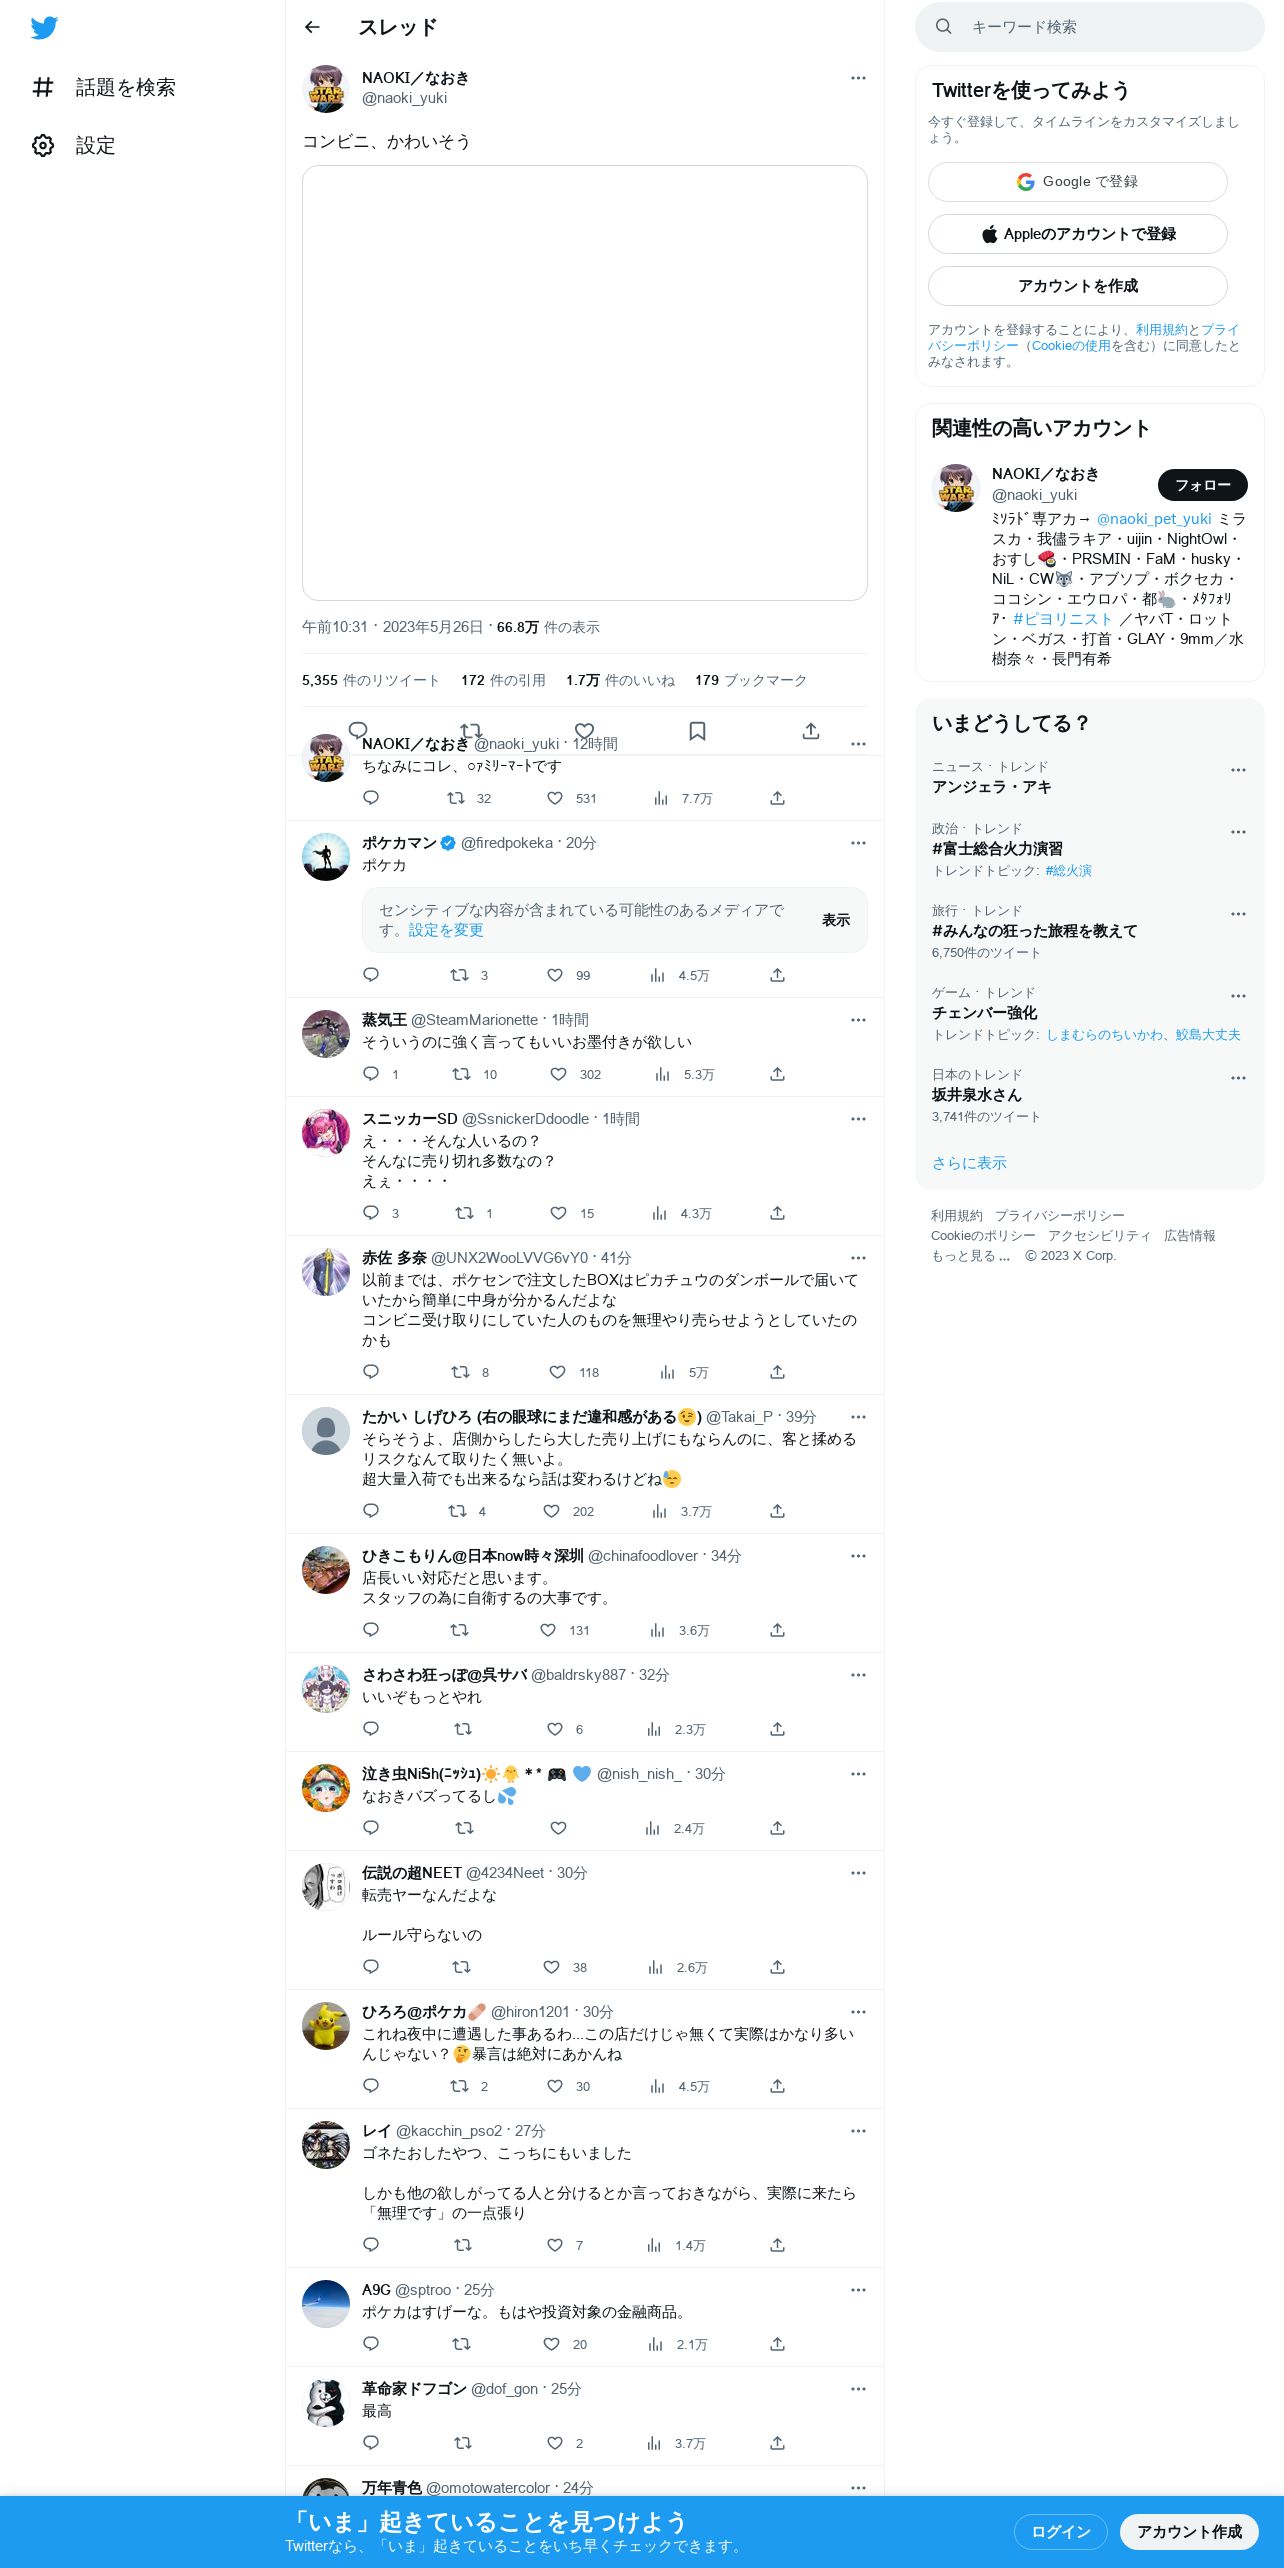
Task: Follow NAOKI／なおき account
Action: (1202, 485)
